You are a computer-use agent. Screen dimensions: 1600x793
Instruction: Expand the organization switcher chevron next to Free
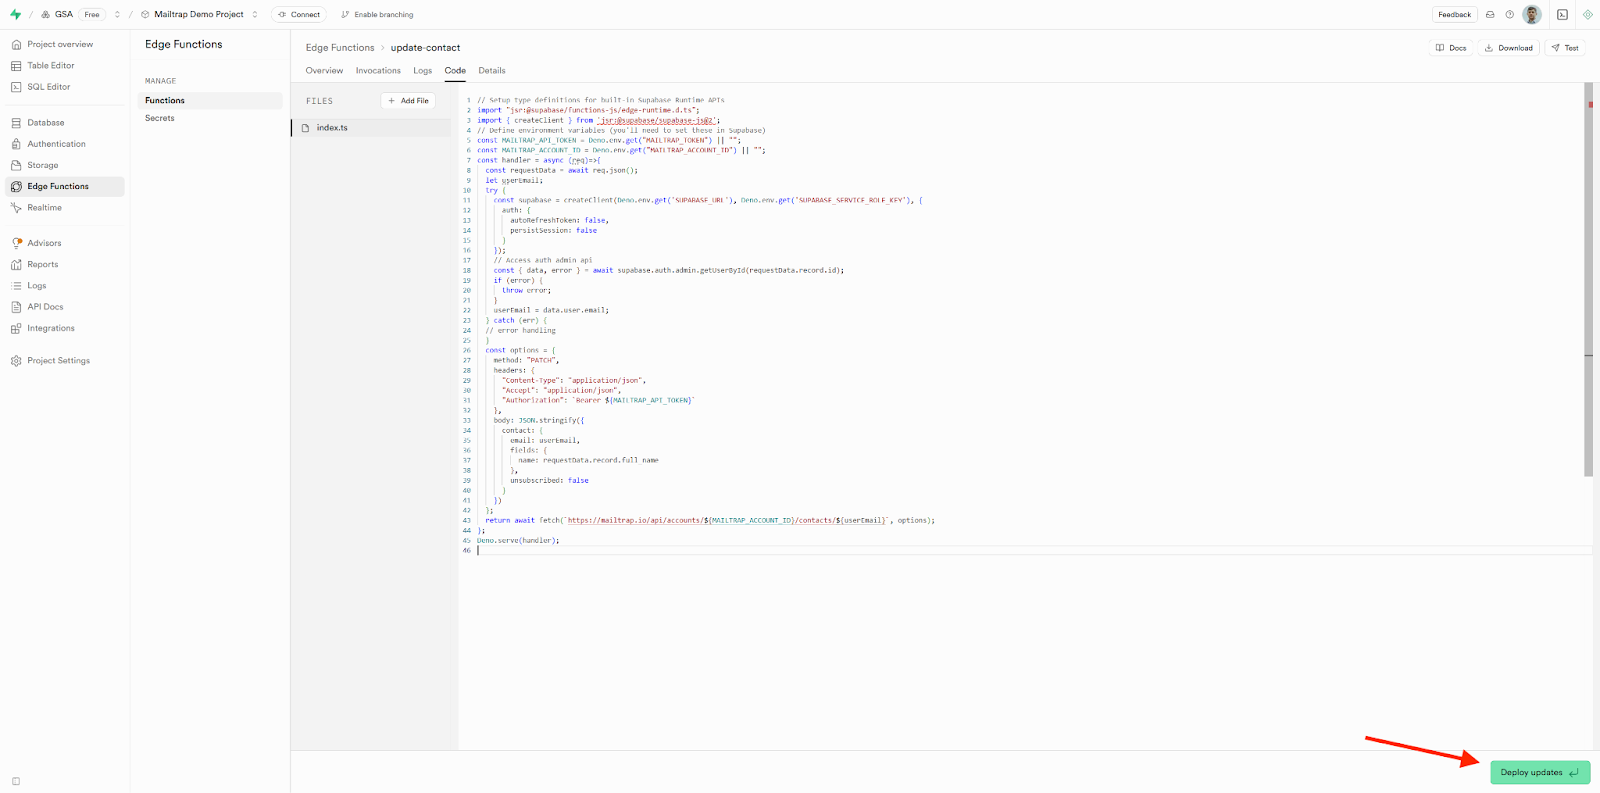click(117, 14)
